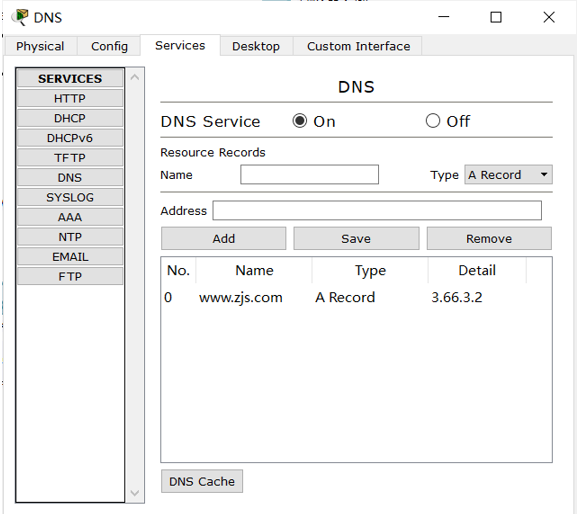577x514 pixels.
Task: Open the NTP service
Action: tap(70, 237)
